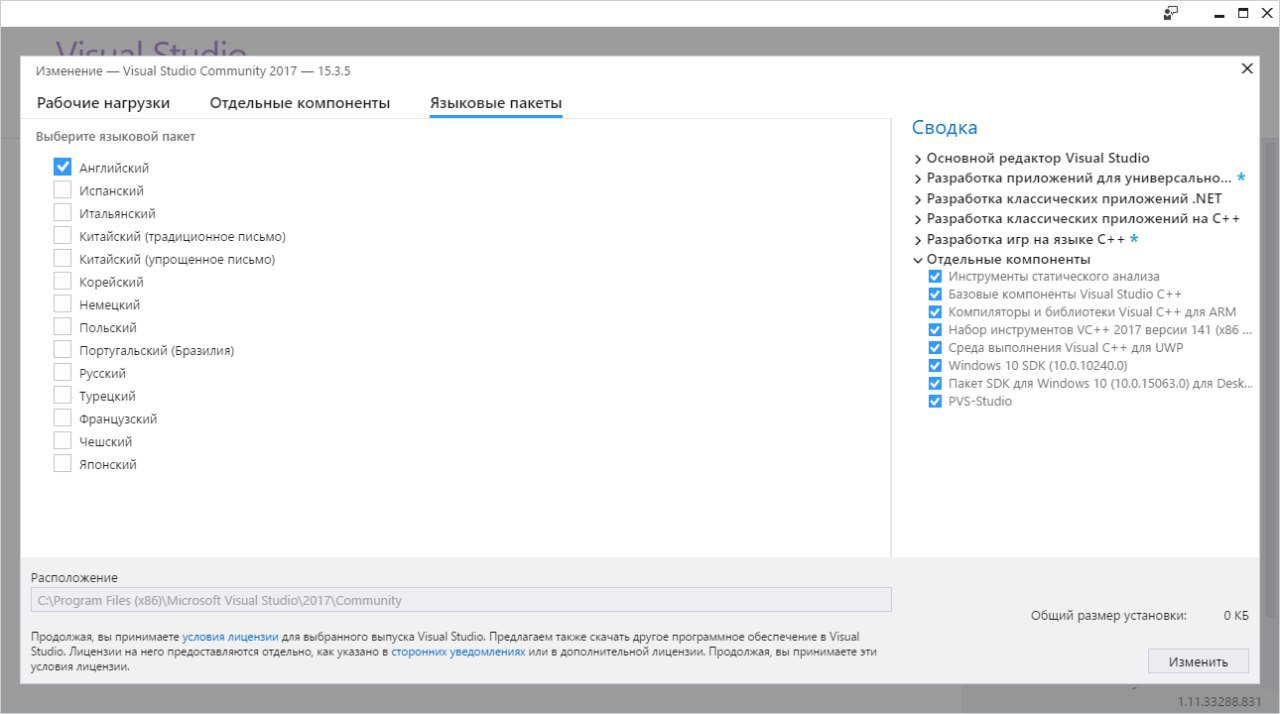Check Португальский (Бразилия) language pack
The image size is (1280, 714).
point(62,350)
